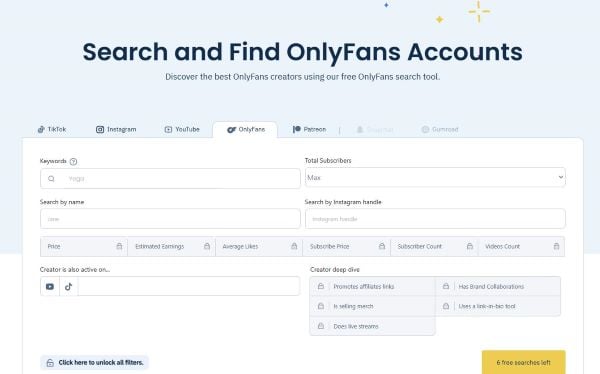Toggle the YouTube icon under Creator is also active on
This screenshot has width=600, height=374.
point(50,286)
